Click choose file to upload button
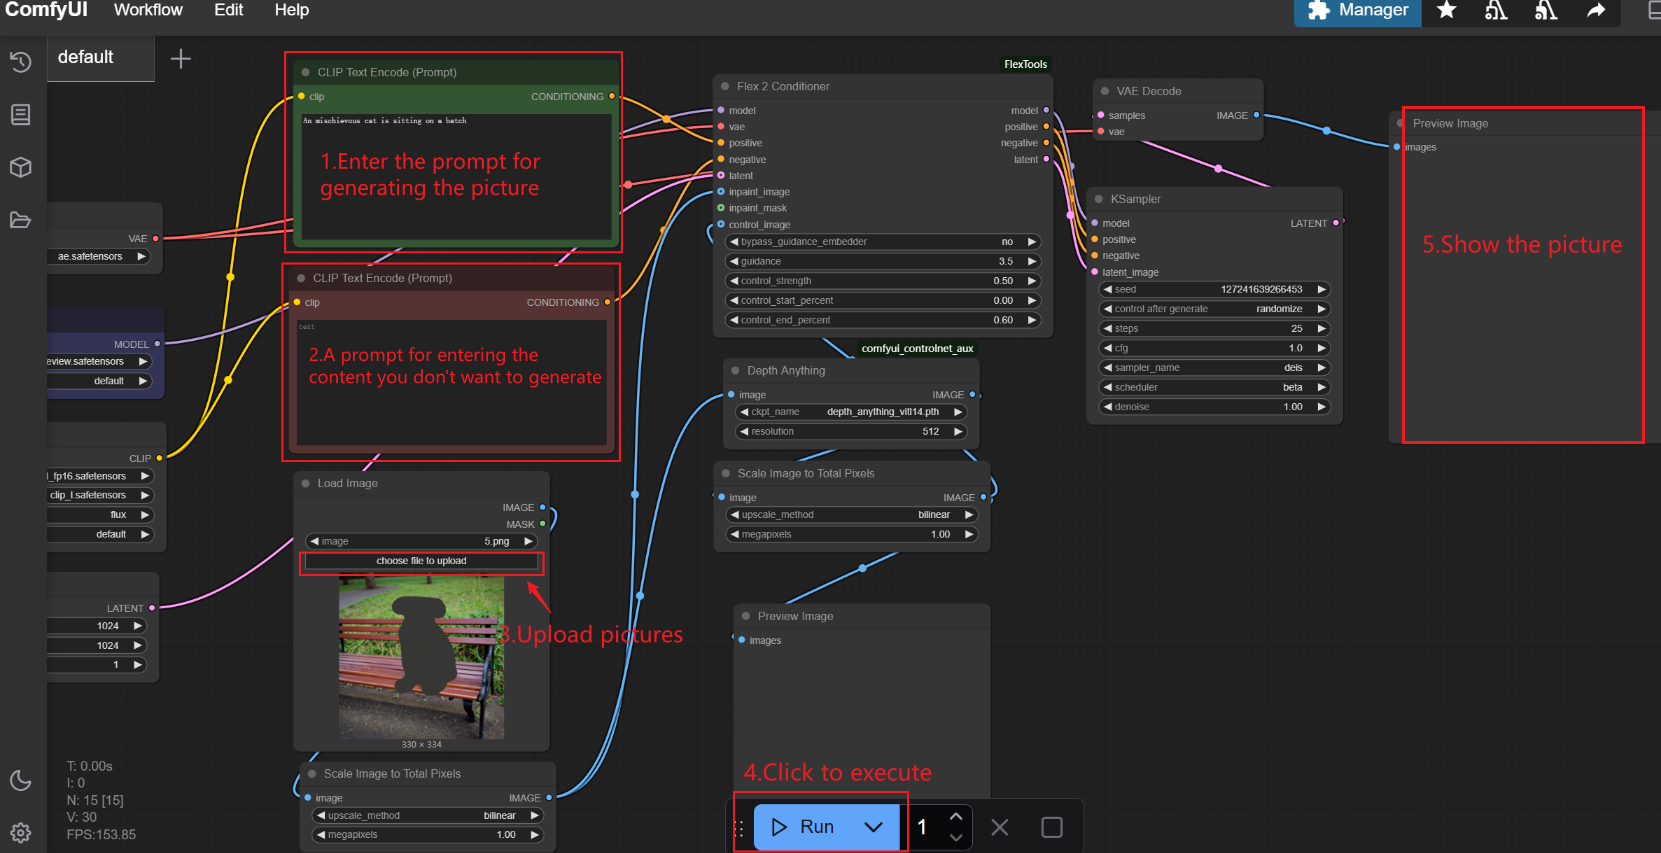This screenshot has width=1661, height=853. point(421,561)
